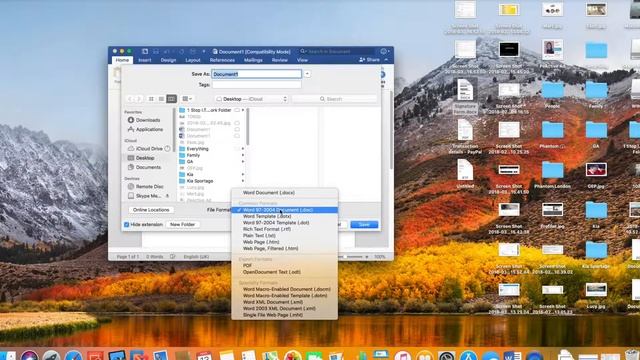Click the file list vertical scrollbar
Viewport: 640px width, 360px height.
tap(247, 127)
